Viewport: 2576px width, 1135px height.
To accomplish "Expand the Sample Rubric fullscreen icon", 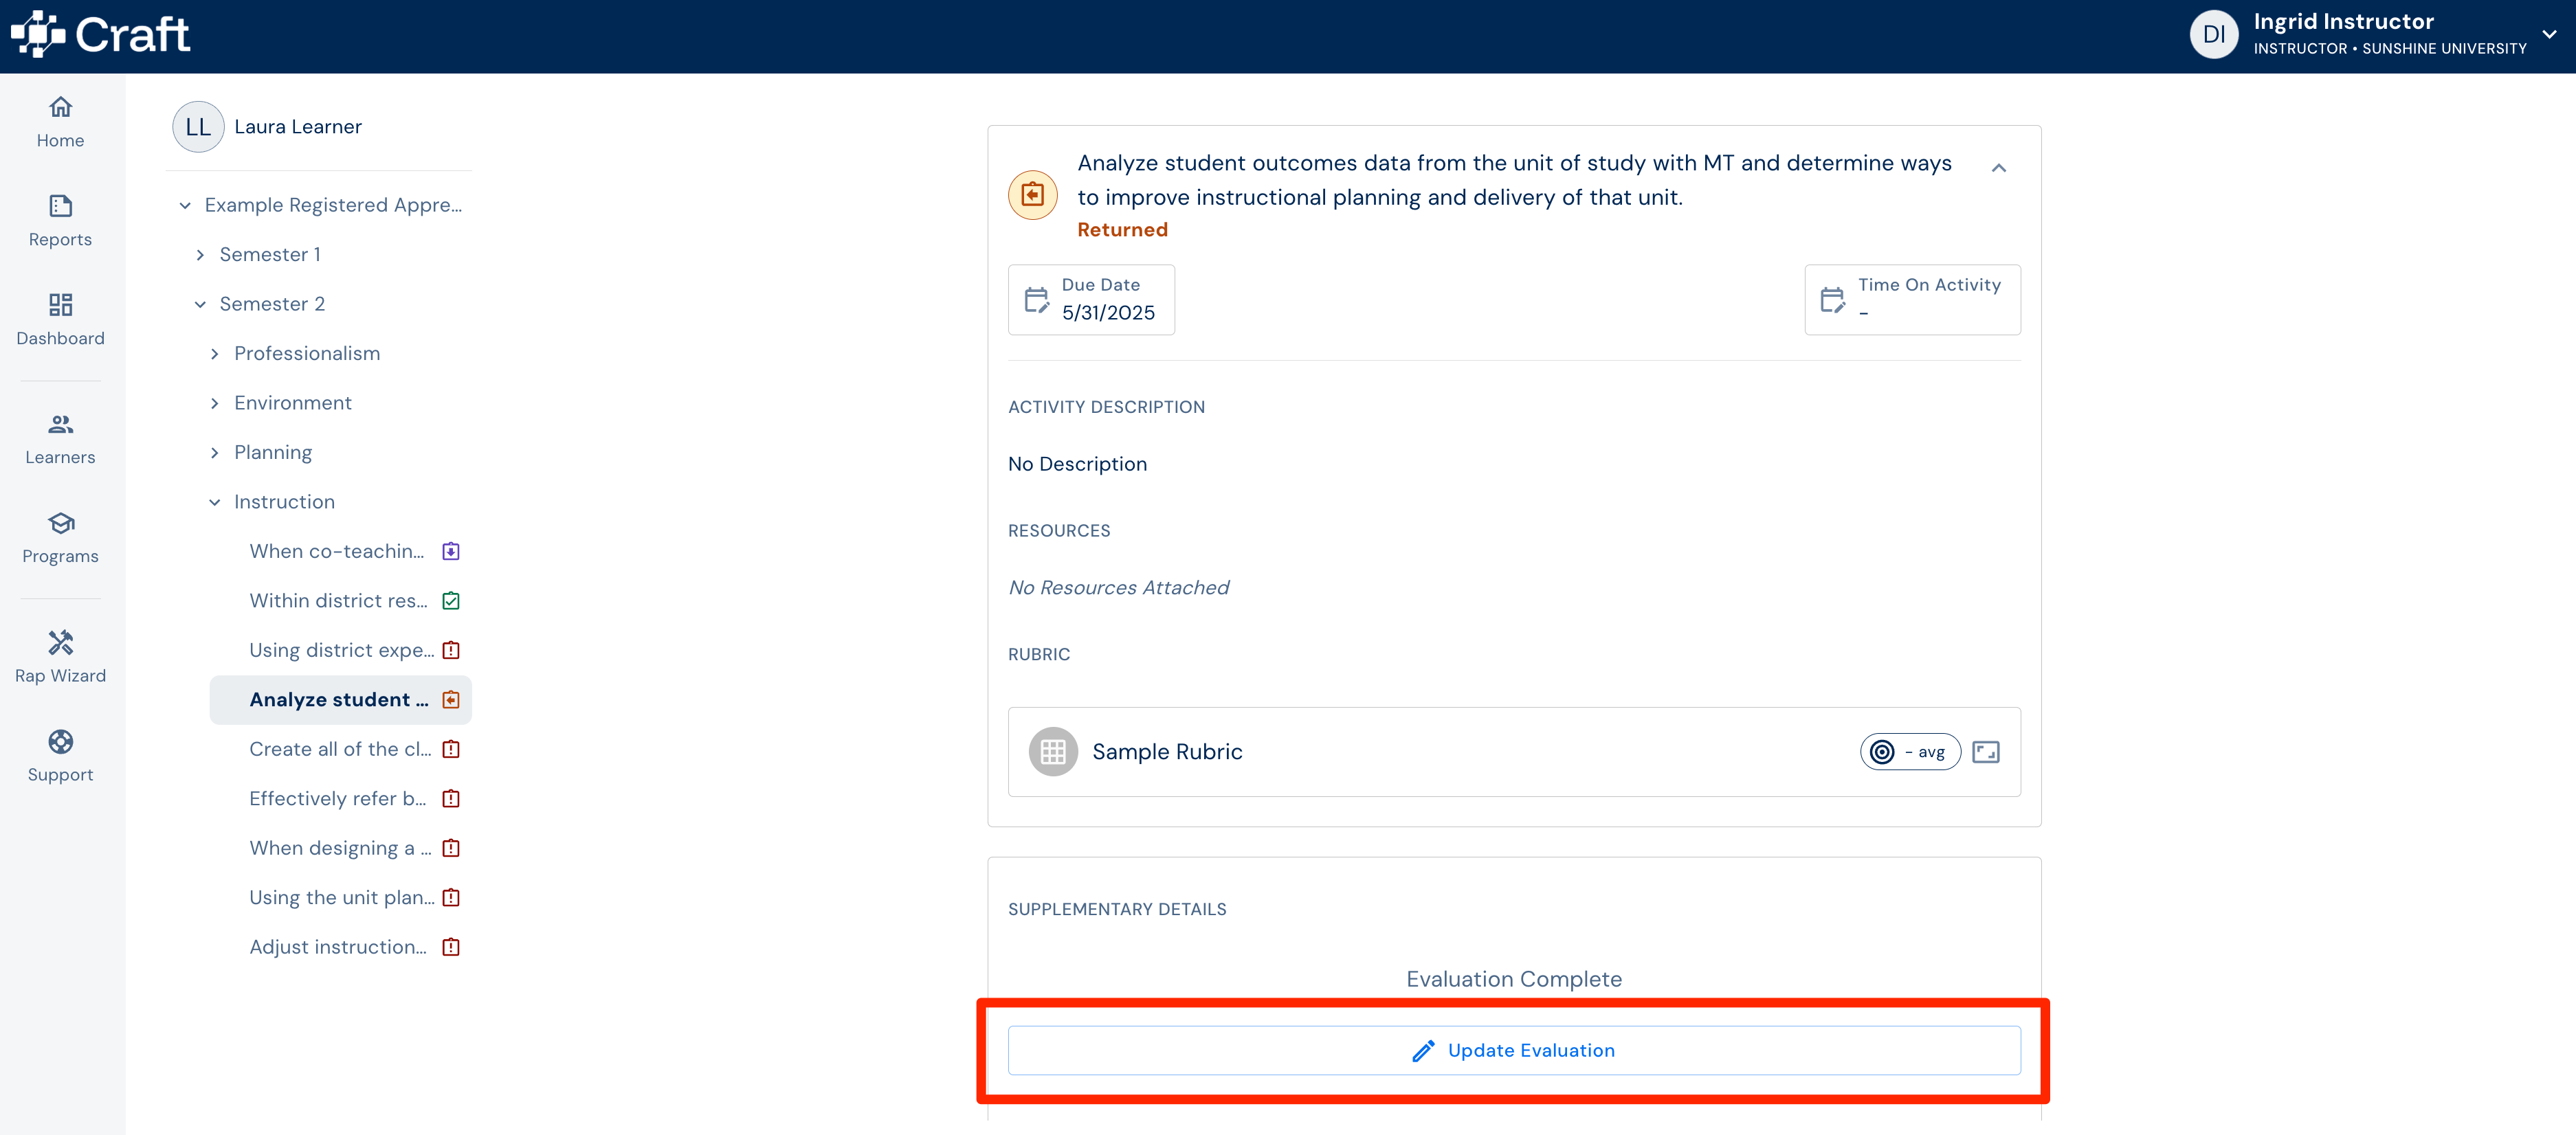I will click(x=1985, y=752).
